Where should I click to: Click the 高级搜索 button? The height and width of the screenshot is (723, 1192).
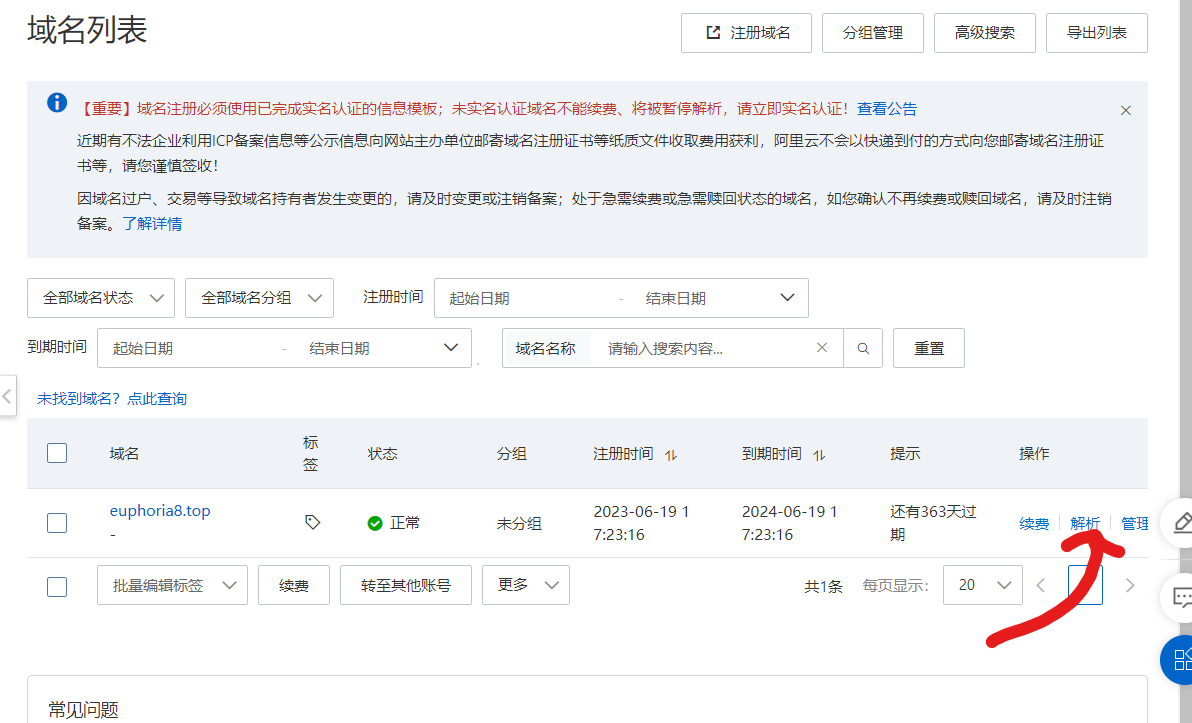[x=984, y=33]
